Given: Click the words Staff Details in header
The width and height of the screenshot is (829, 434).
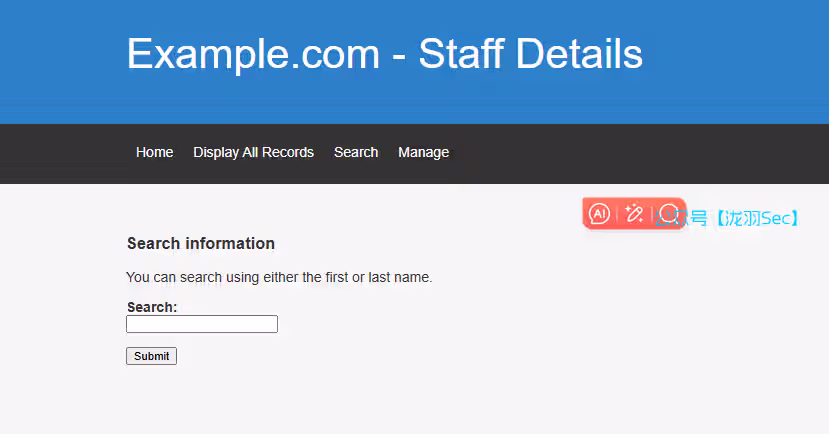Looking at the screenshot, I should [x=530, y=53].
